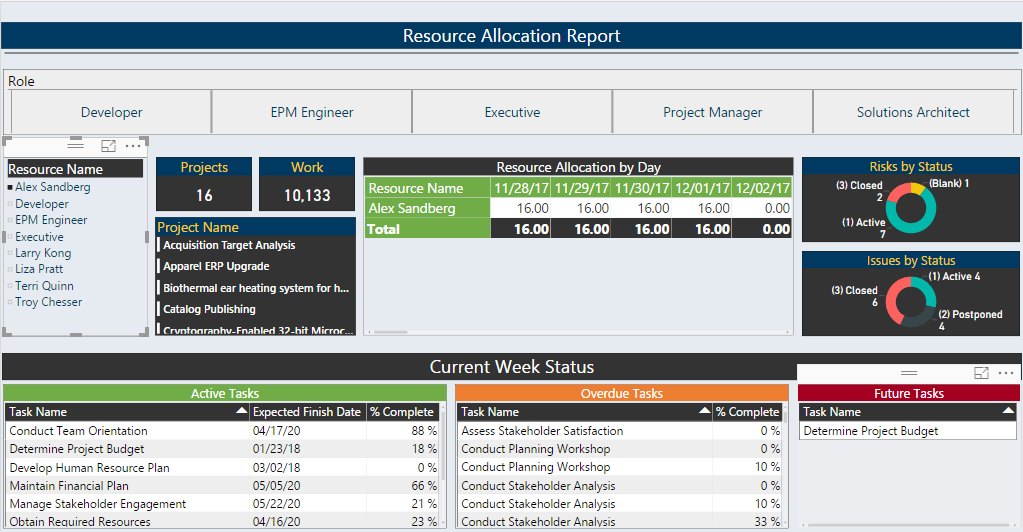Open more options on Resource Name slicer
This screenshot has height=532, width=1023.
point(133,146)
